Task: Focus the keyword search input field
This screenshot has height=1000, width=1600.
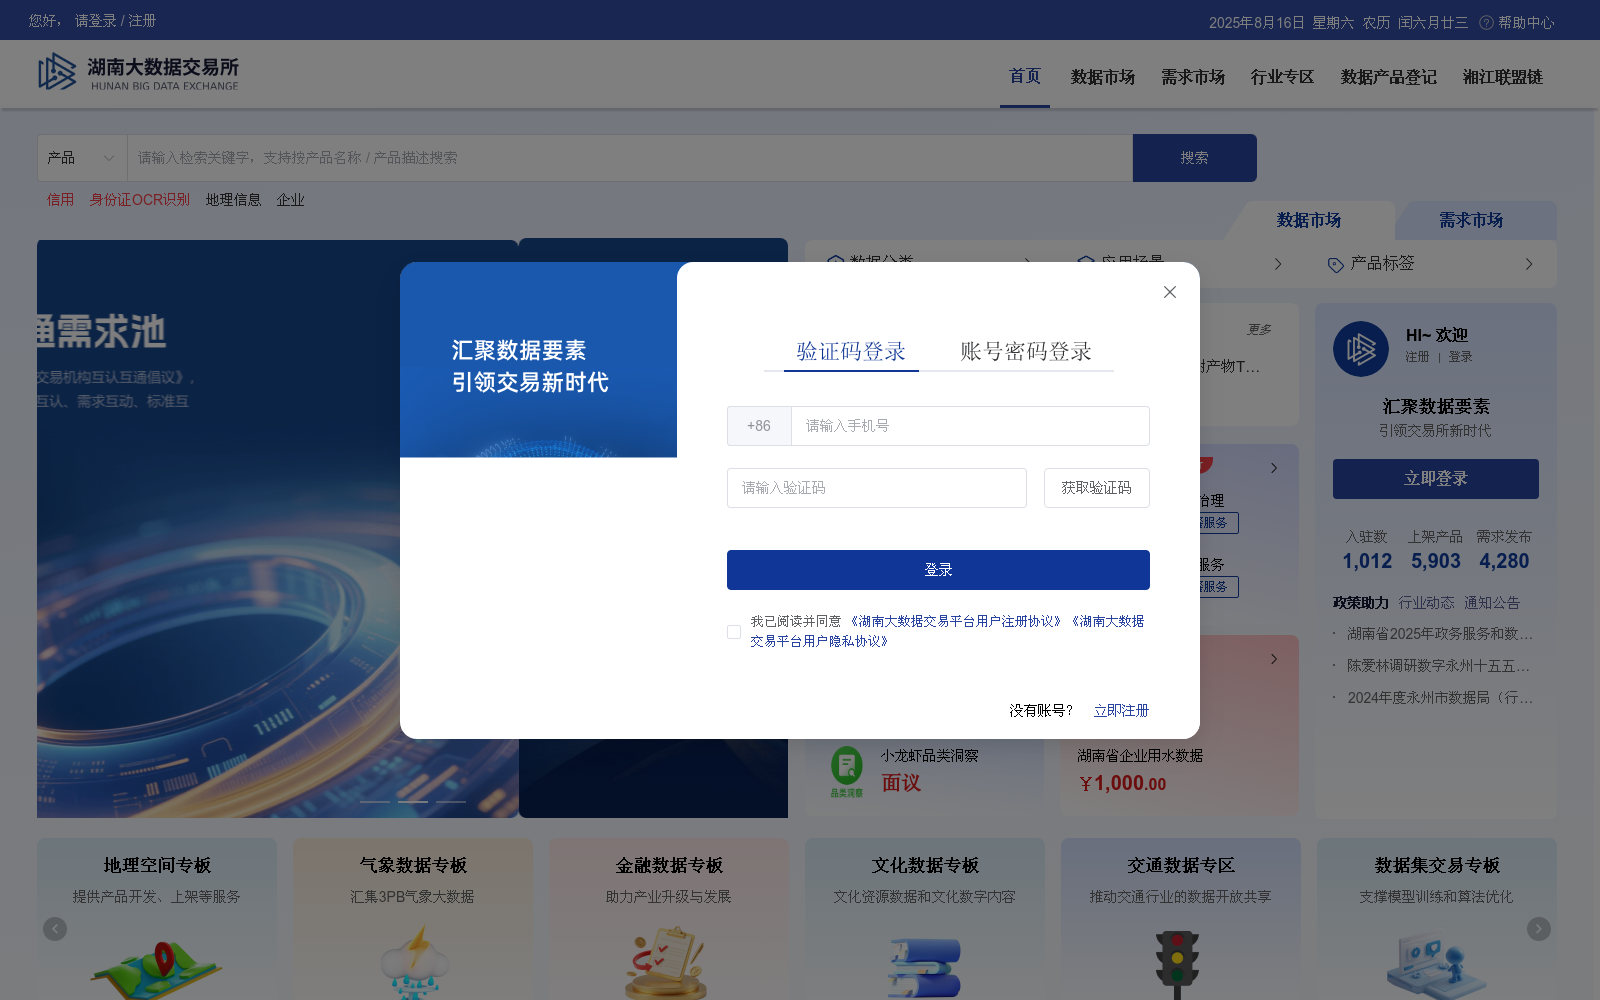Action: 630,158
